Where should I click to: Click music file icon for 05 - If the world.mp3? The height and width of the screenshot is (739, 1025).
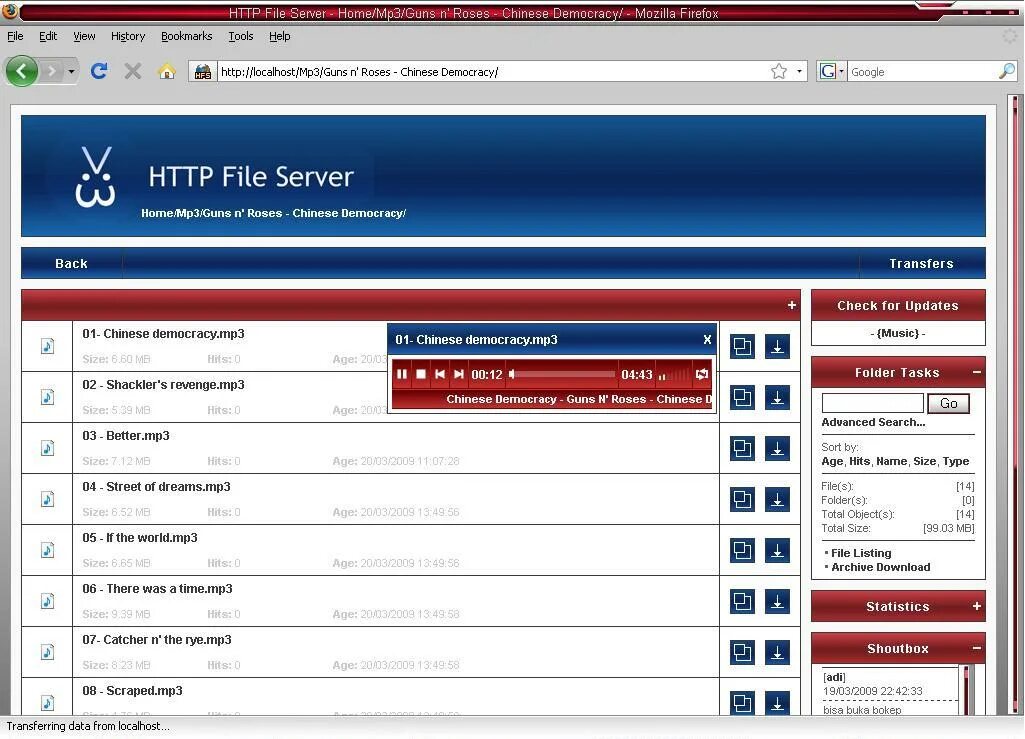pyautogui.click(x=47, y=550)
